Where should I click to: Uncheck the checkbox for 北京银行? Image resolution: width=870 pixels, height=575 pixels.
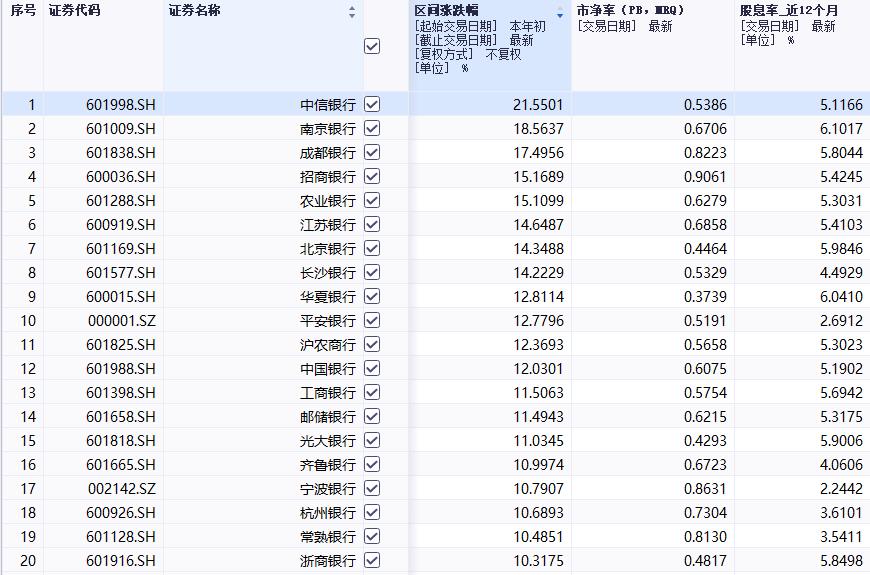[372, 248]
